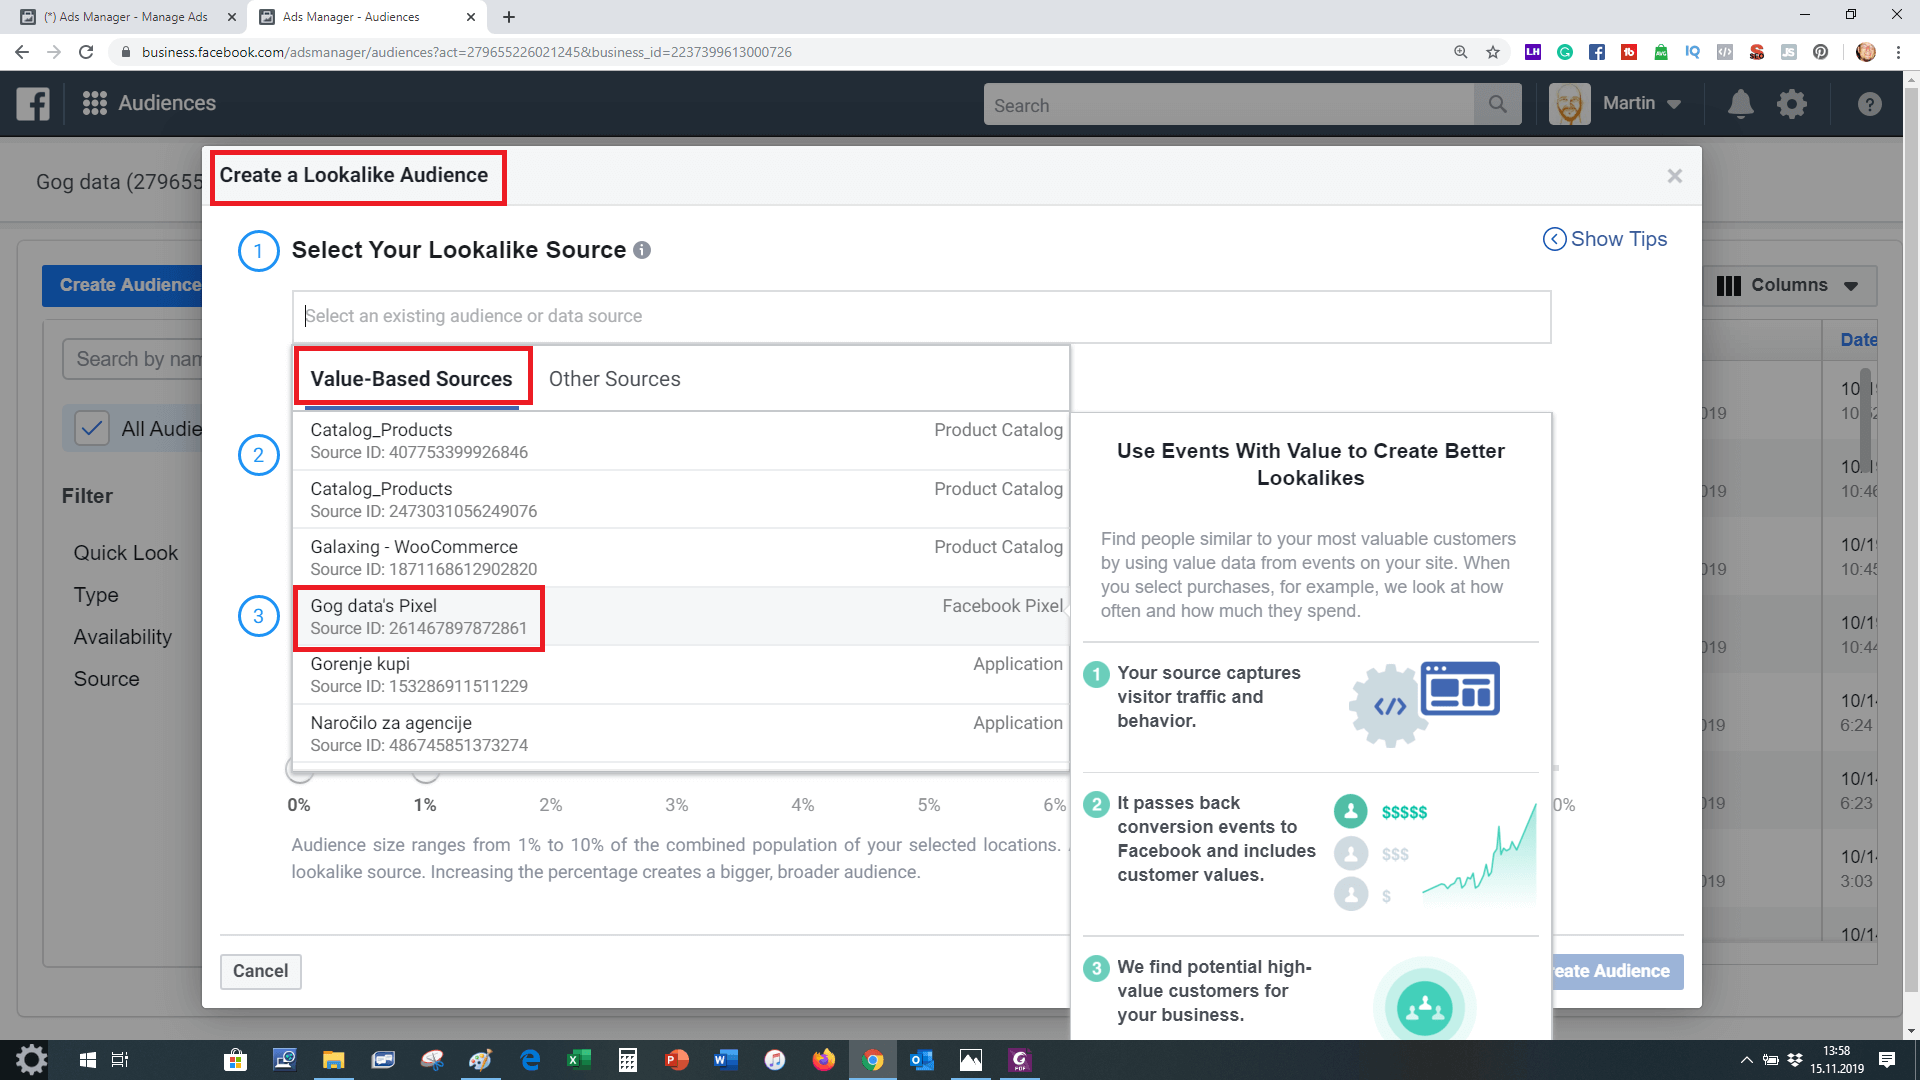Close the Lookalike Audience dialog
1920x1080 pixels.
click(x=1674, y=176)
